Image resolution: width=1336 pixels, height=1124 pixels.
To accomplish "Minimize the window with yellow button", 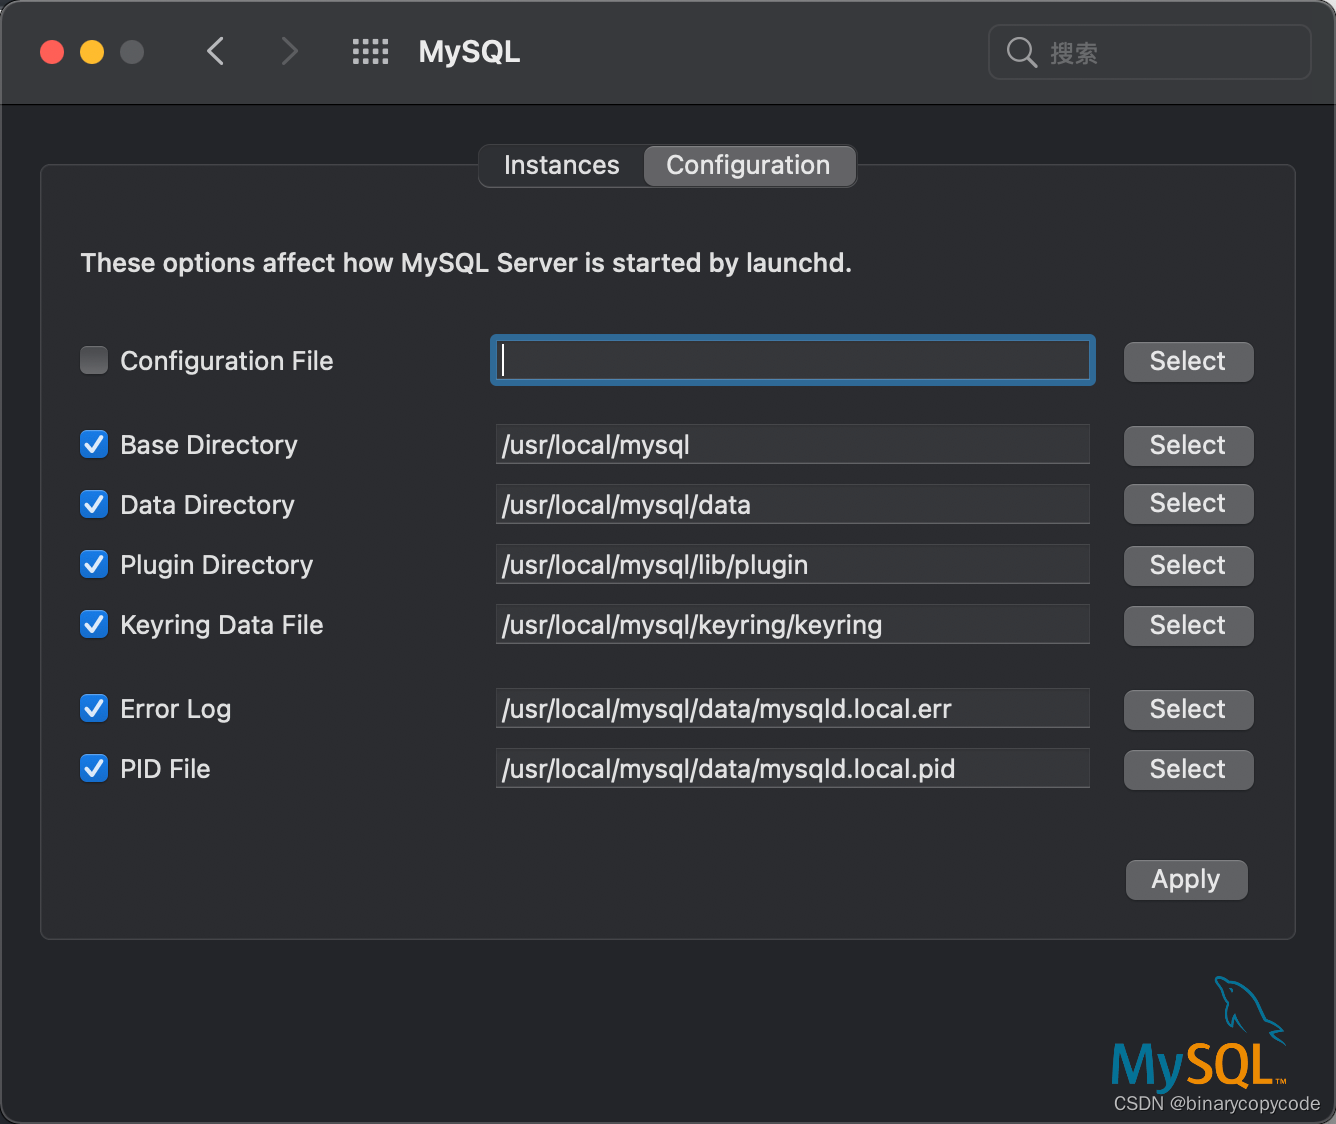I will (92, 52).
